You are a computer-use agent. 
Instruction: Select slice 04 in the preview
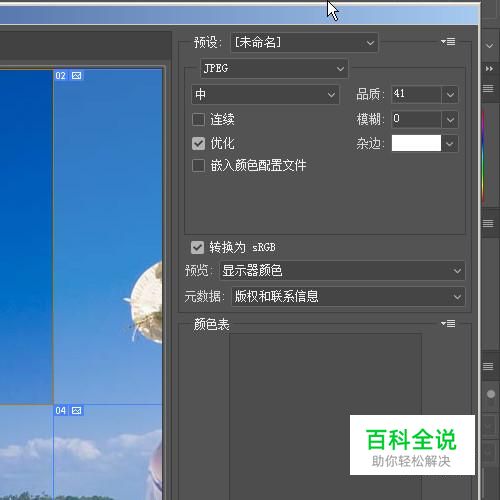[108, 452]
